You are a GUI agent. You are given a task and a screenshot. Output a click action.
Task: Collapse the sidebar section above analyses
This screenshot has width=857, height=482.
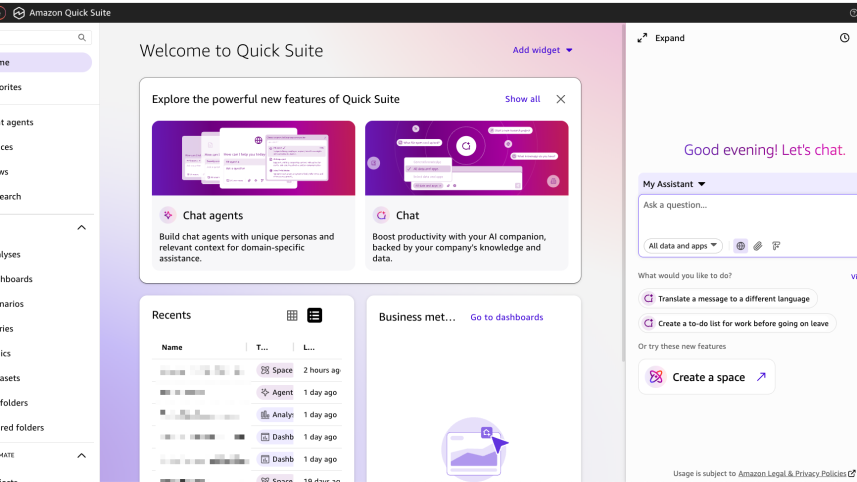pos(81,227)
